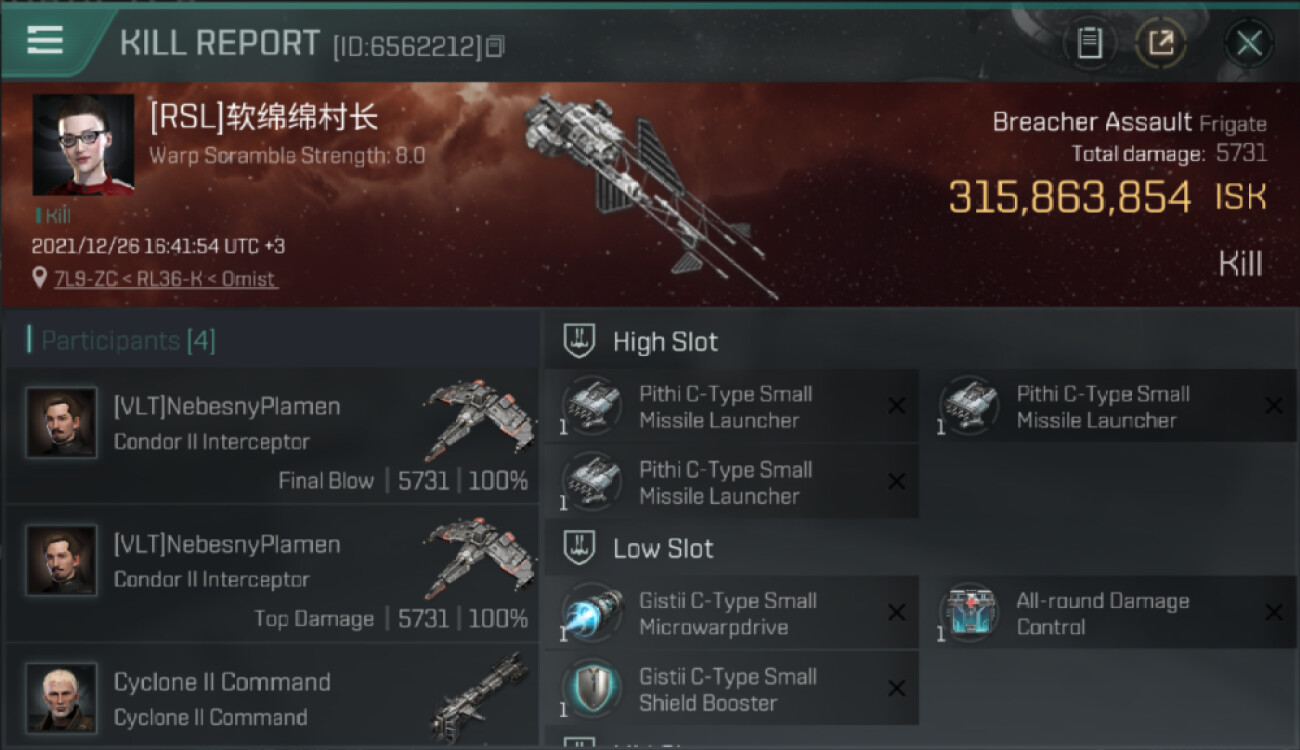View the victim pilot portrait
The height and width of the screenshot is (750, 1300).
click(x=83, y=145)
